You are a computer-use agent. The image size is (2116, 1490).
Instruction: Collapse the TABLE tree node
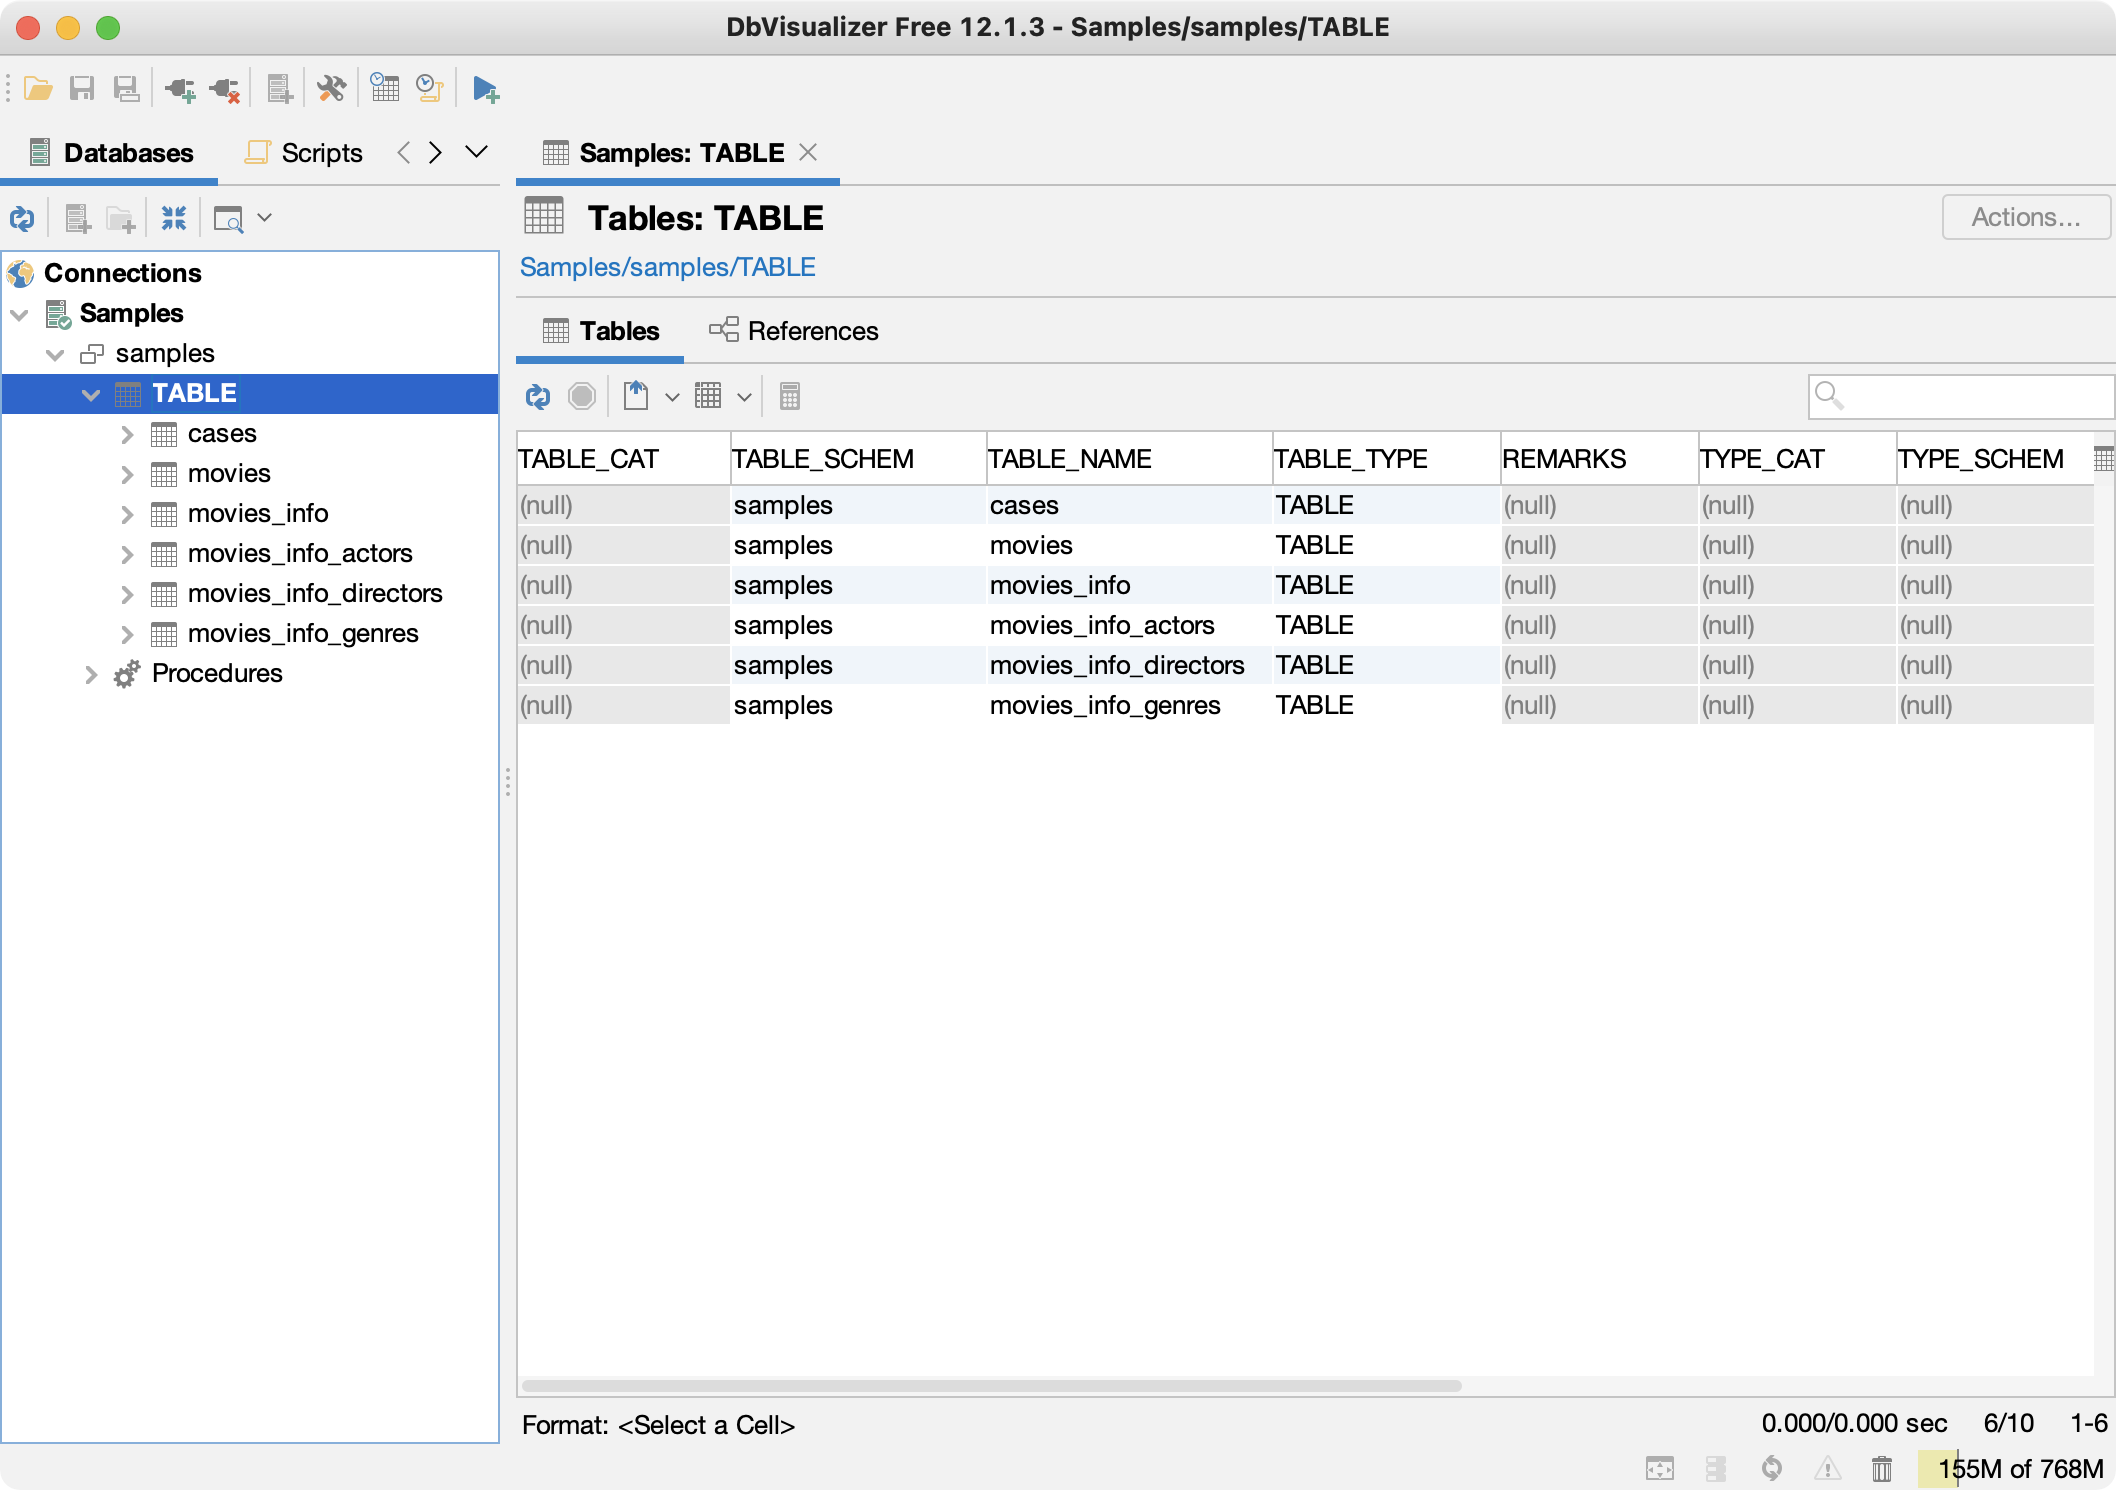coord(91,394)
